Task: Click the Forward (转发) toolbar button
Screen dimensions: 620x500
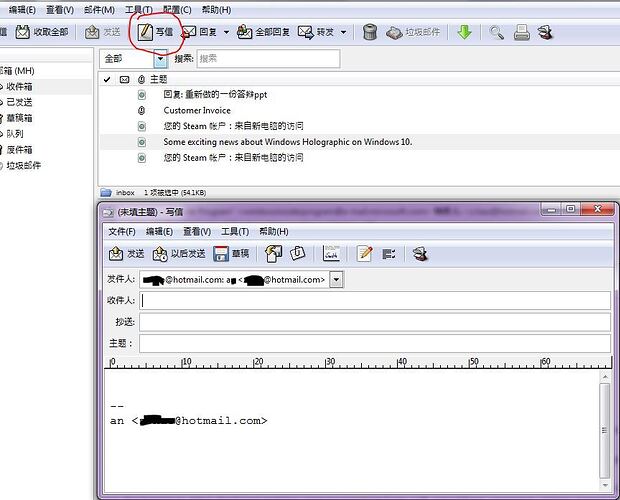Action: pos(316,32)
